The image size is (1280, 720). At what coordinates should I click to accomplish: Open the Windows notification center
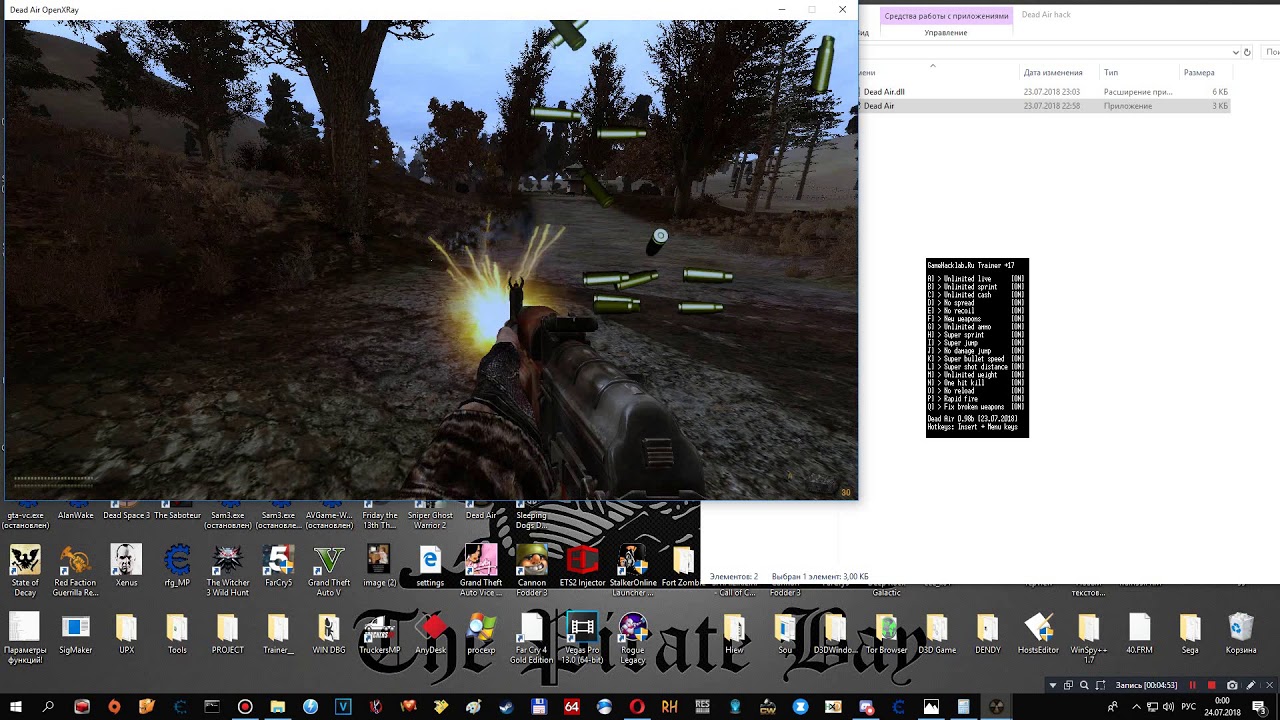pos(1260,707)
